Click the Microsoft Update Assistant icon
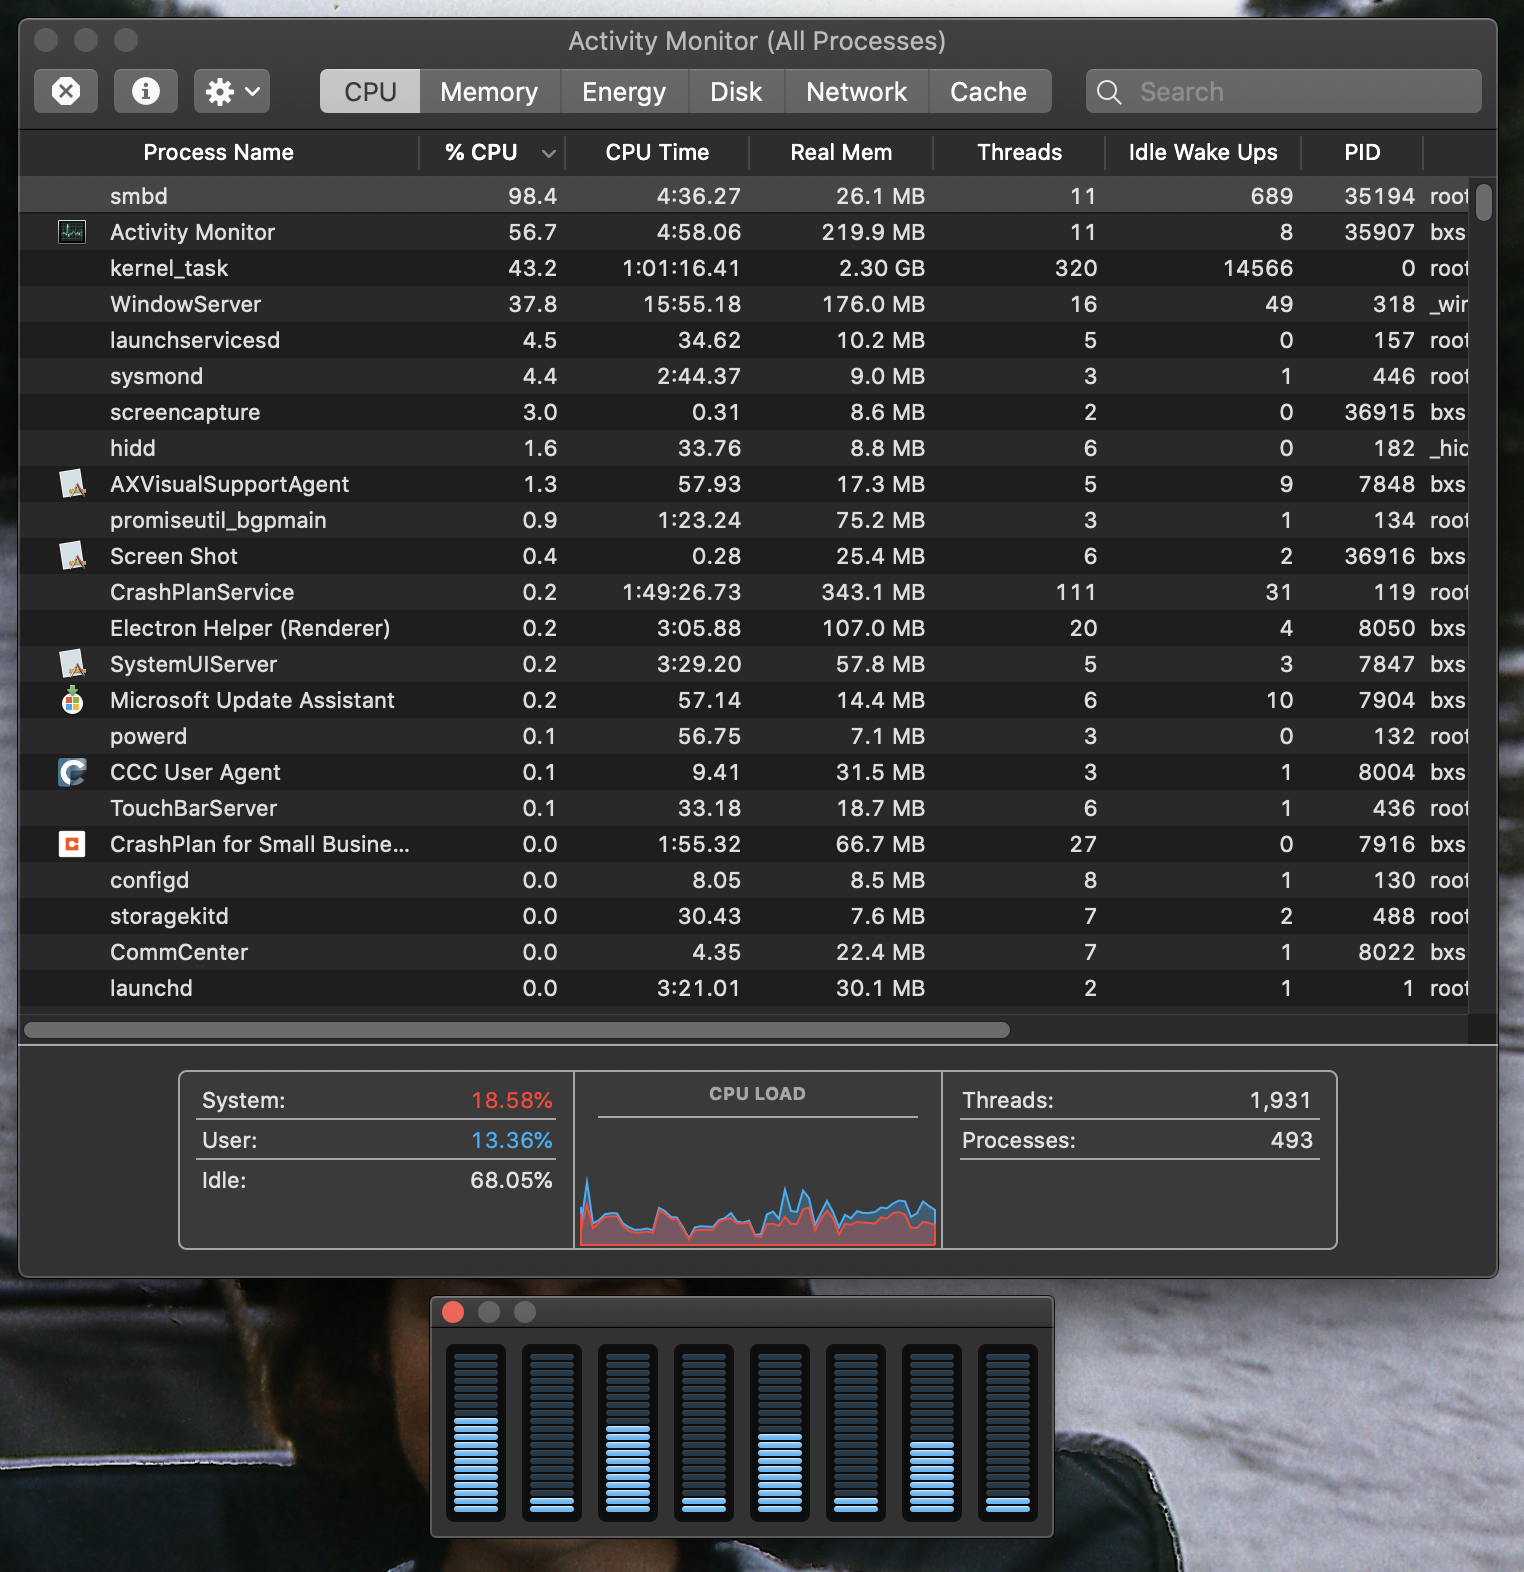 [x=72, y=700]
